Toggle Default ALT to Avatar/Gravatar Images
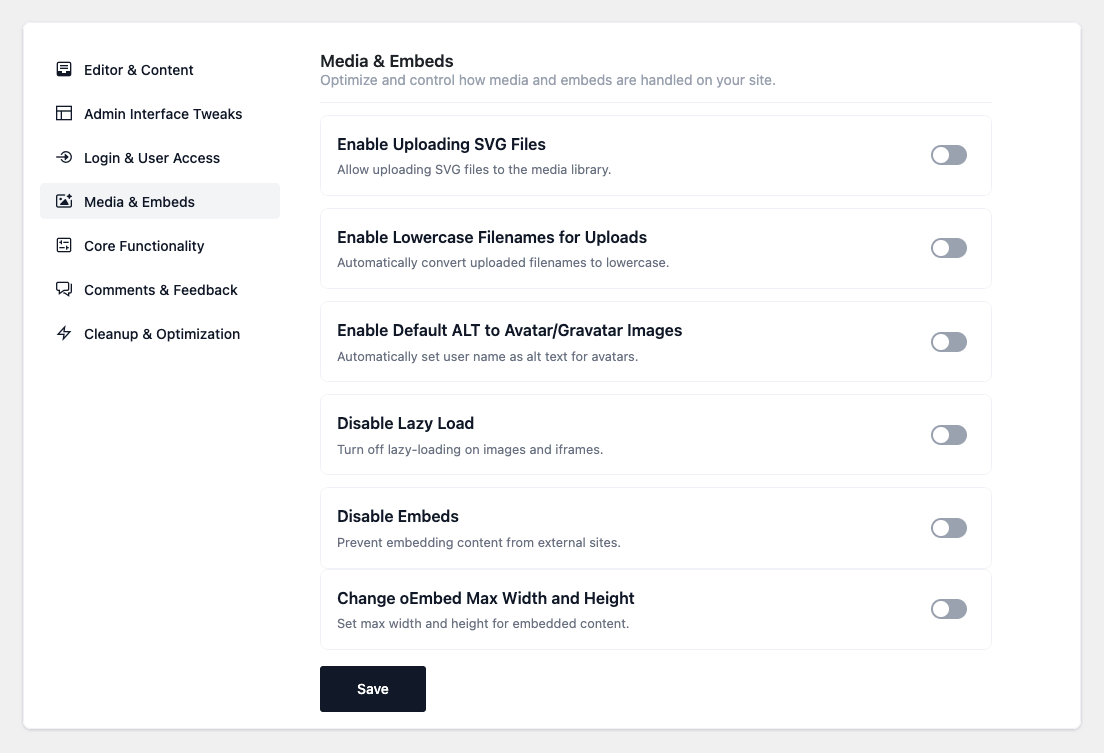This screenshot has height=753, width=1104. click(948, 342)
